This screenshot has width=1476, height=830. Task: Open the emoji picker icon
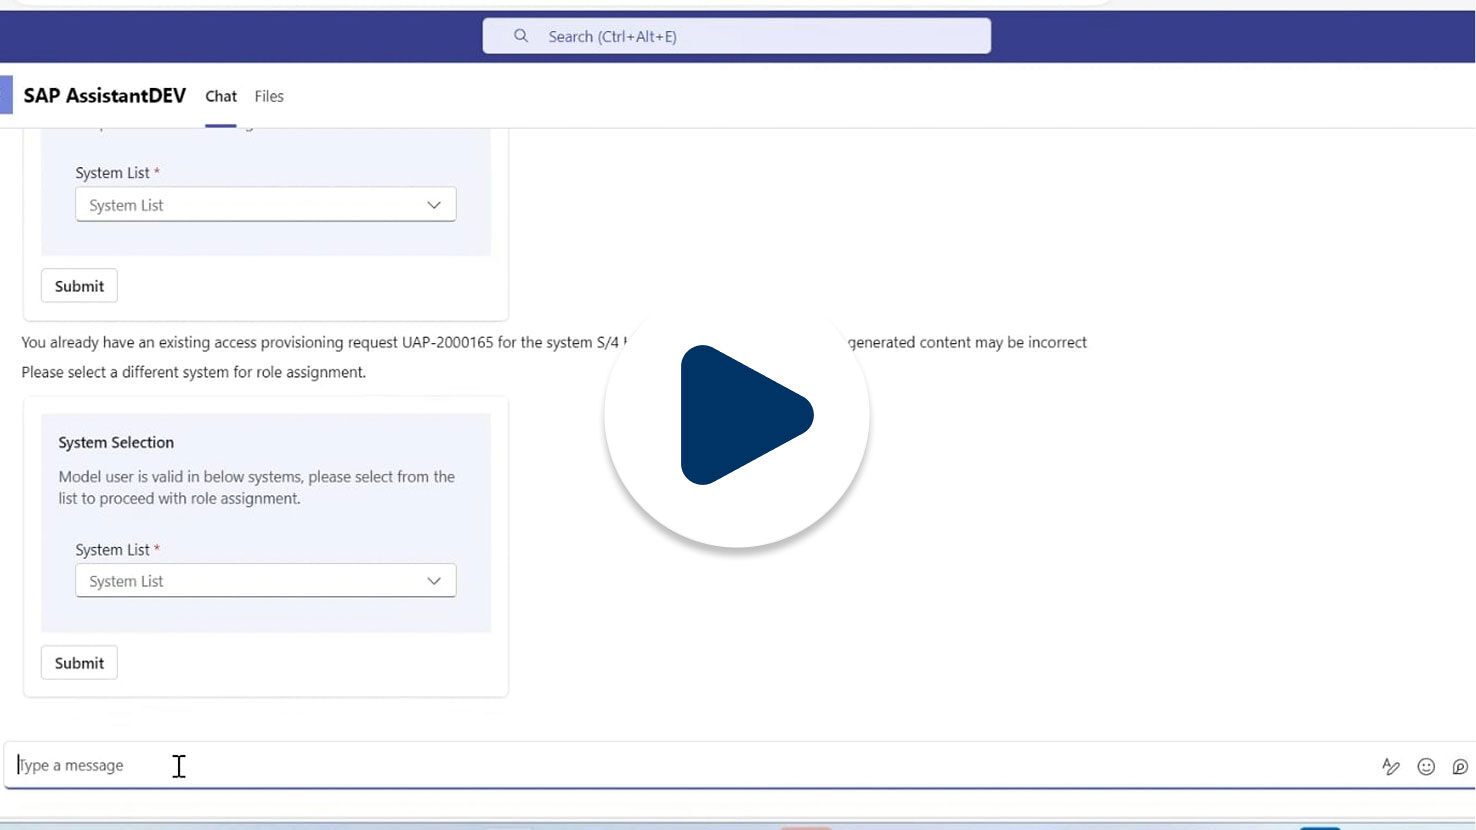[1426, 766]
